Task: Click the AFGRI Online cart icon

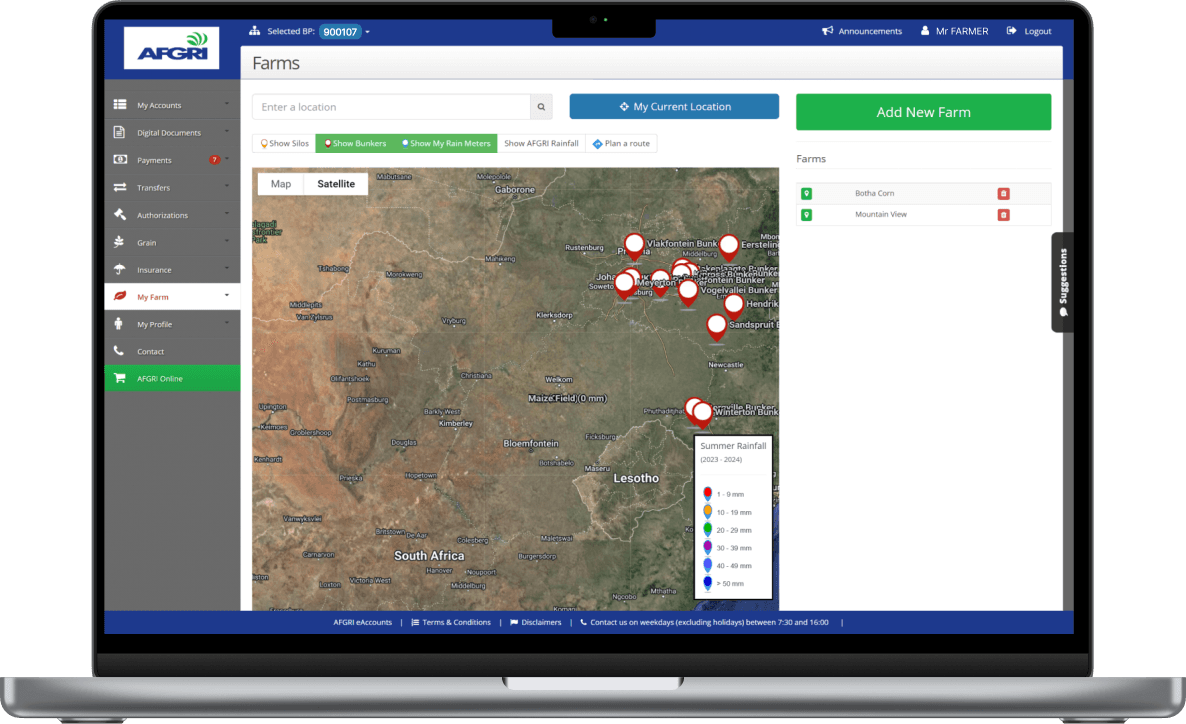Action: pos(120,378)
